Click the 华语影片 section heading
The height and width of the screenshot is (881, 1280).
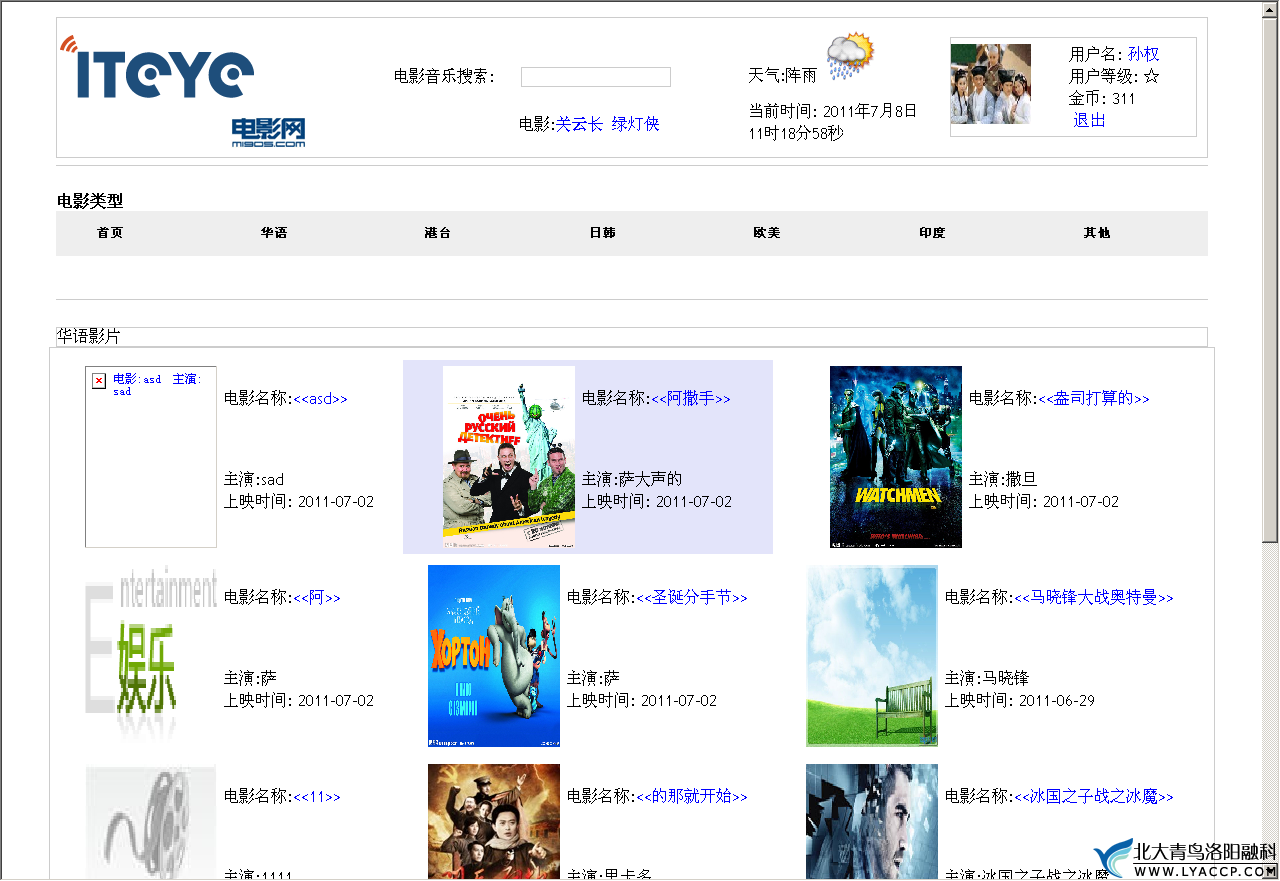click(x=88, y=336)
